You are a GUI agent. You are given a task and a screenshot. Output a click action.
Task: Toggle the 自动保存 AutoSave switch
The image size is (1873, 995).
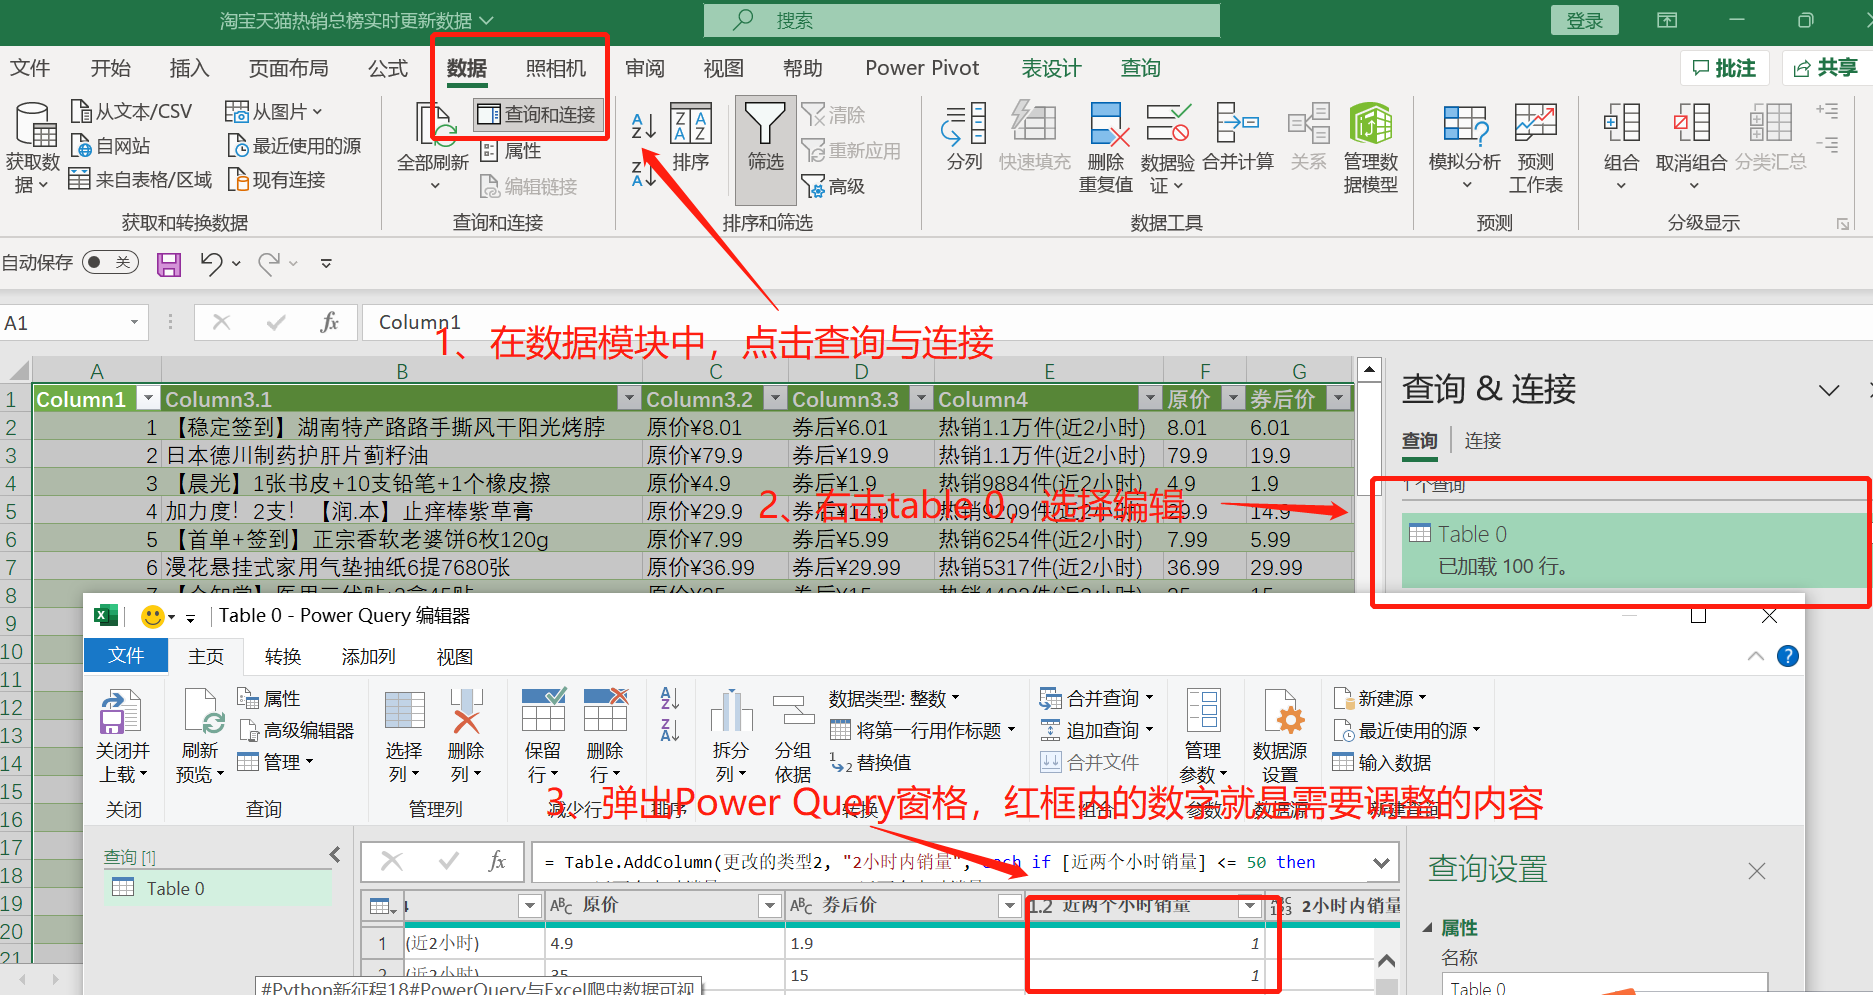(110, 263)
